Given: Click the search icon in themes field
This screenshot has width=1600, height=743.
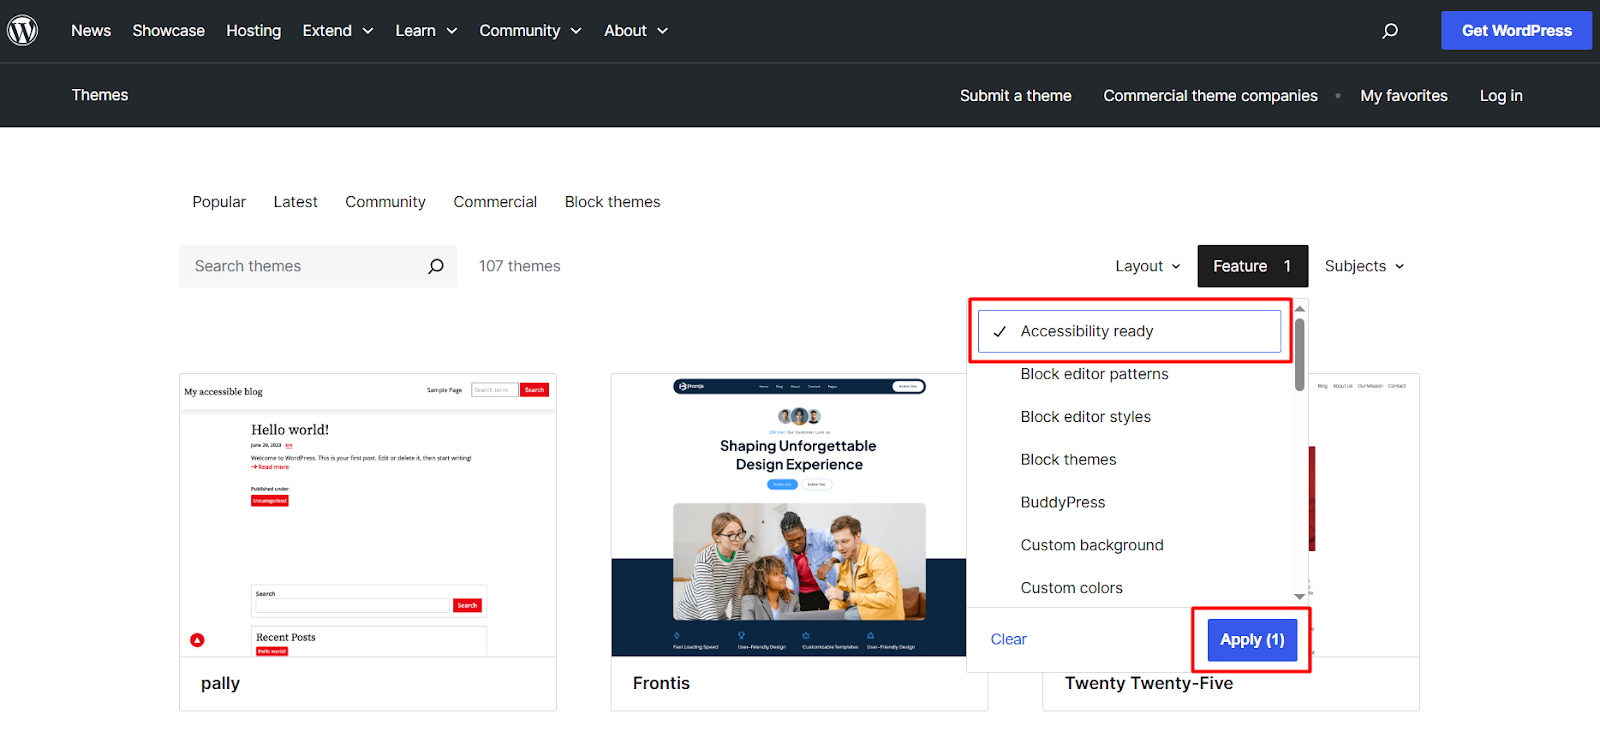Looking at the screenshot, I should pos(436,266).
